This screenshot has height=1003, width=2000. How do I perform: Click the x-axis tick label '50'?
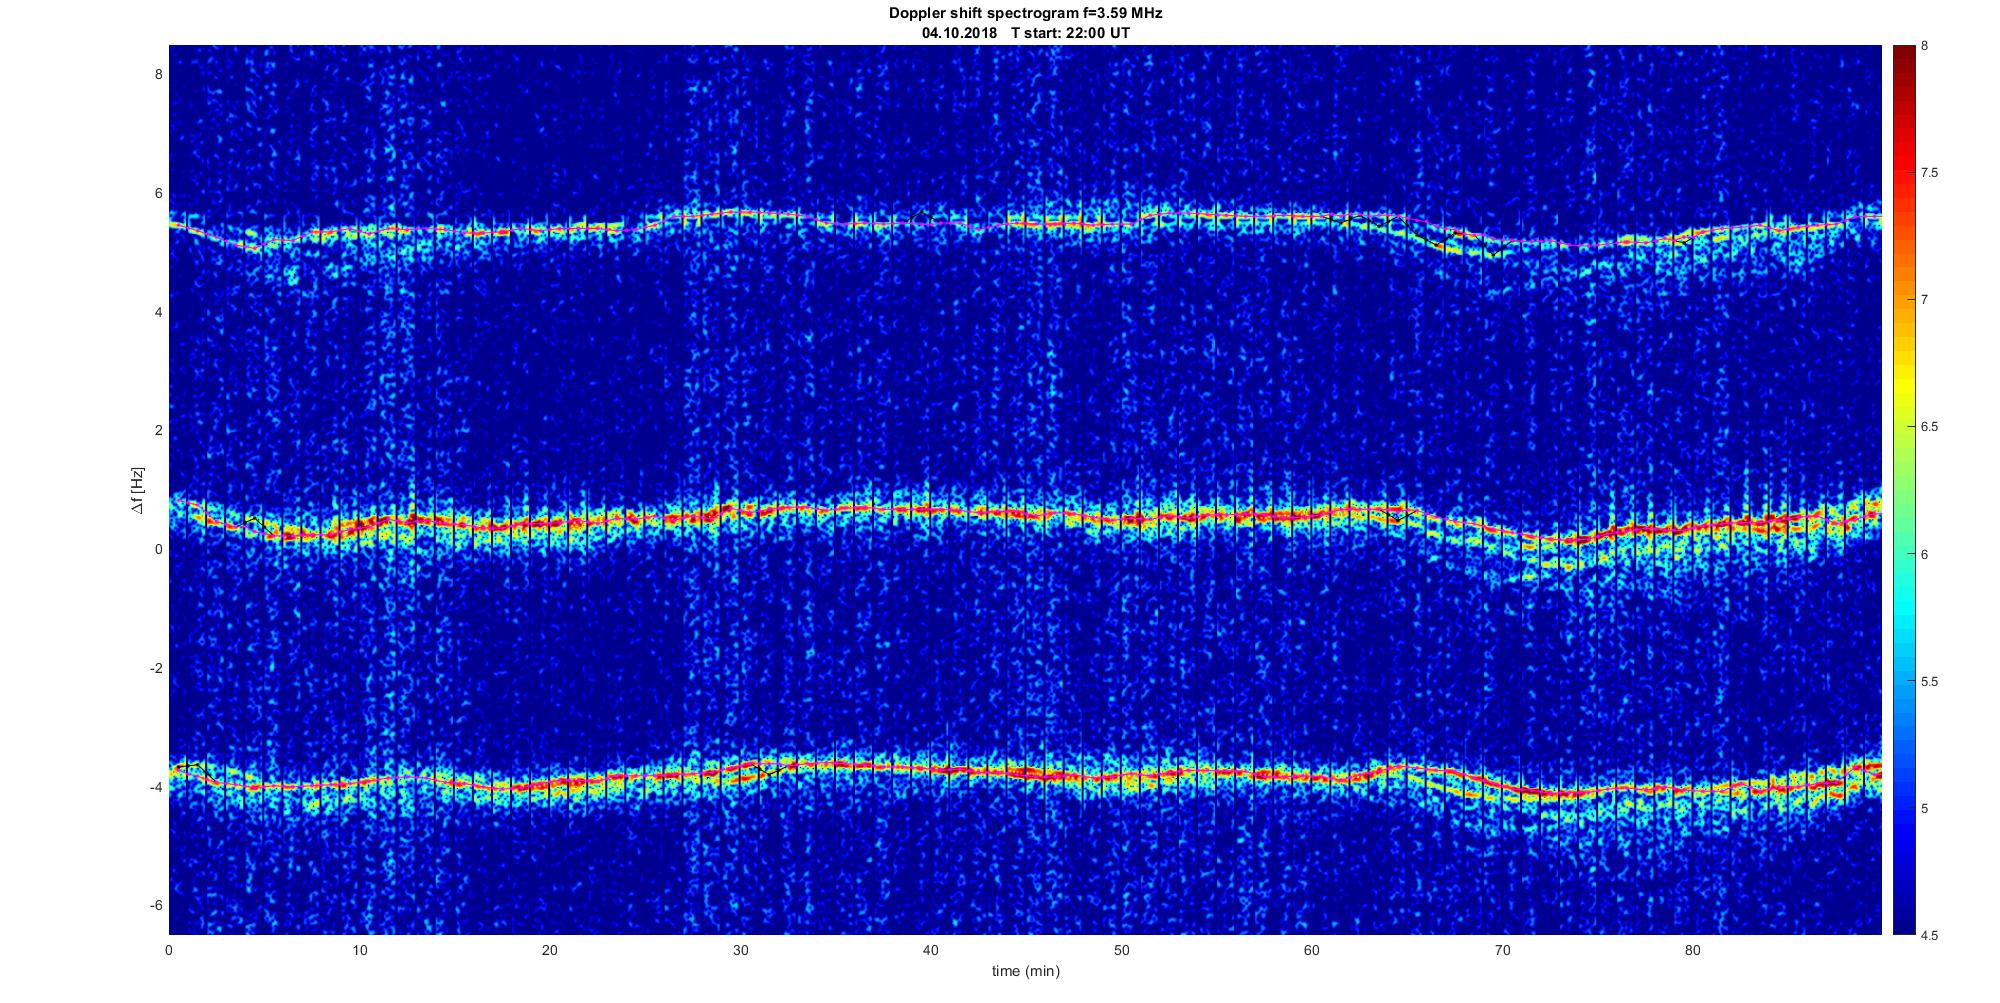(1121, 950)
